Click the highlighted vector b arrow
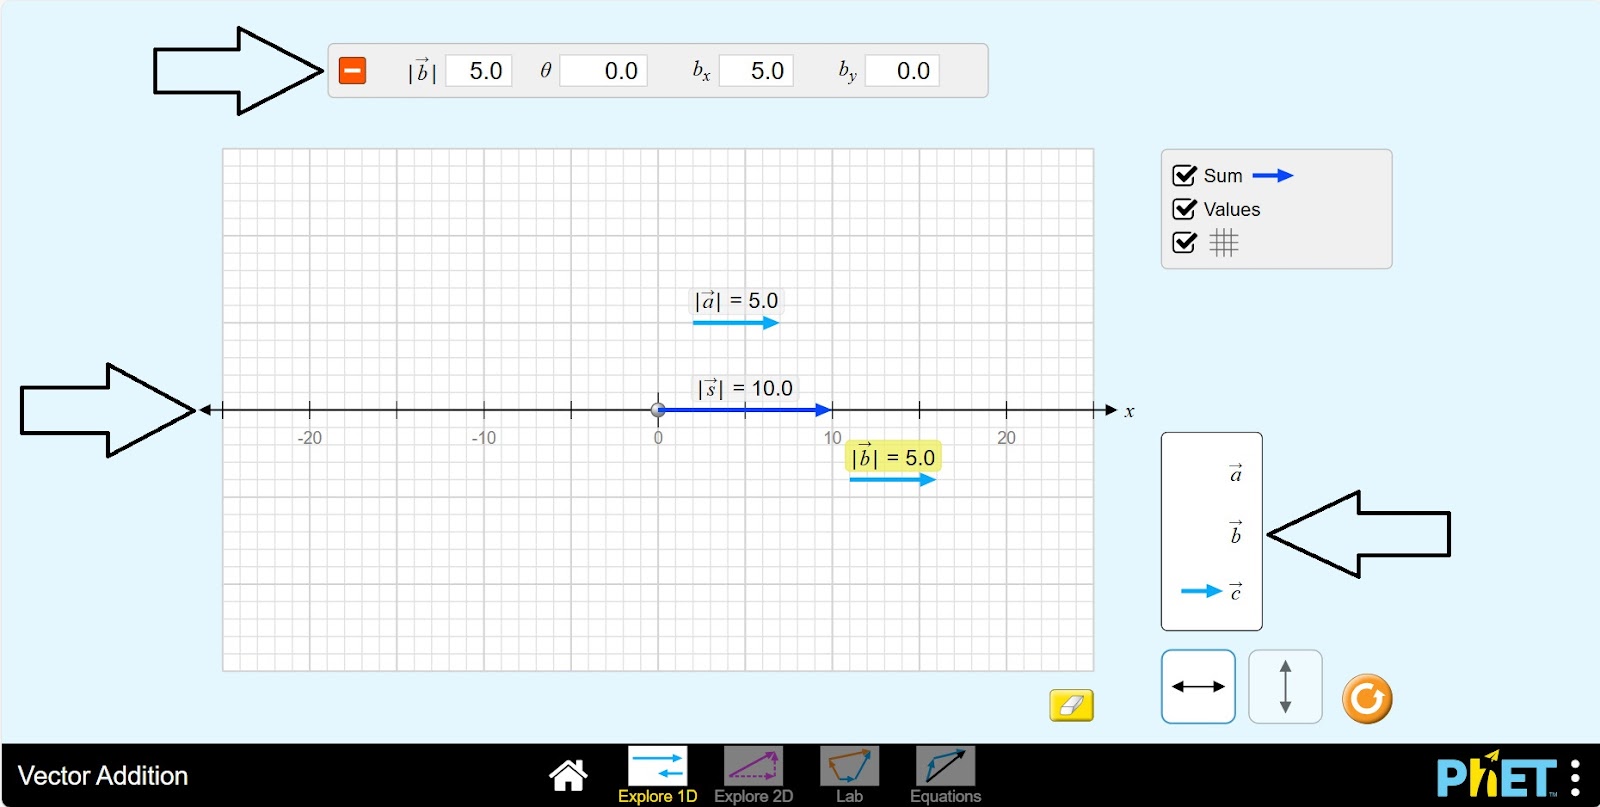 (892, 480)
